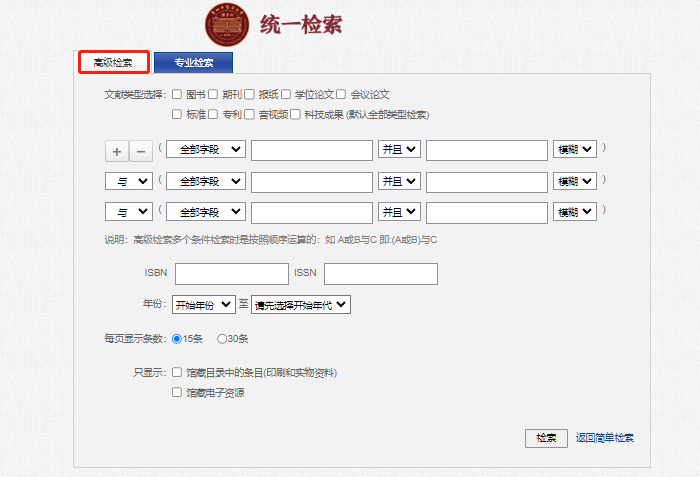700x477 pixels.
Task: Click the university logo emblem
Action: 228,25
